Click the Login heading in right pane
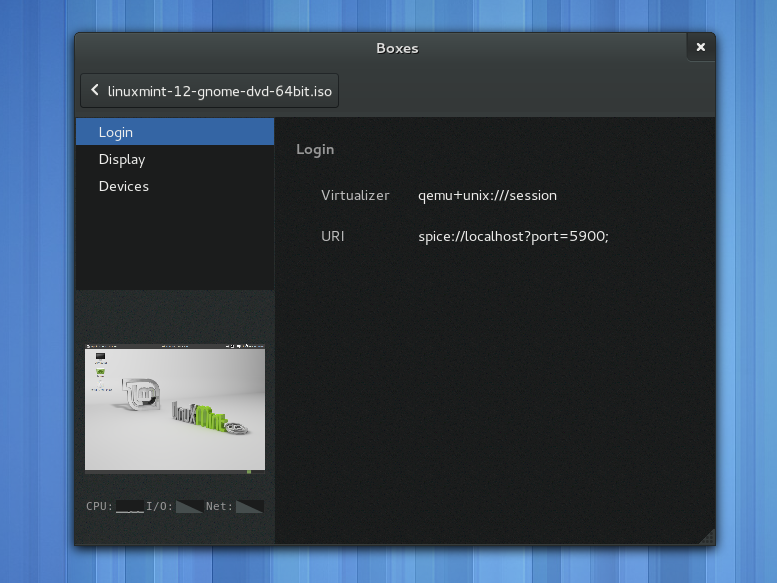Viewport: 777px width, 583px height. [x=315, y=150]
